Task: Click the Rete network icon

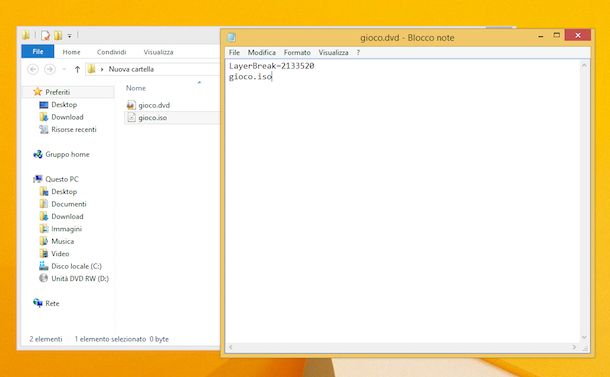Action: 38,303
